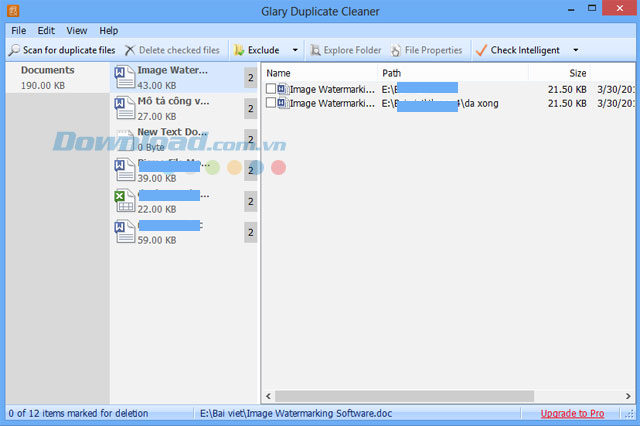Tick the checkbox of the first Image Watermarki... file
The height and width of the screenshot is (426, 640).
(271, 89)
